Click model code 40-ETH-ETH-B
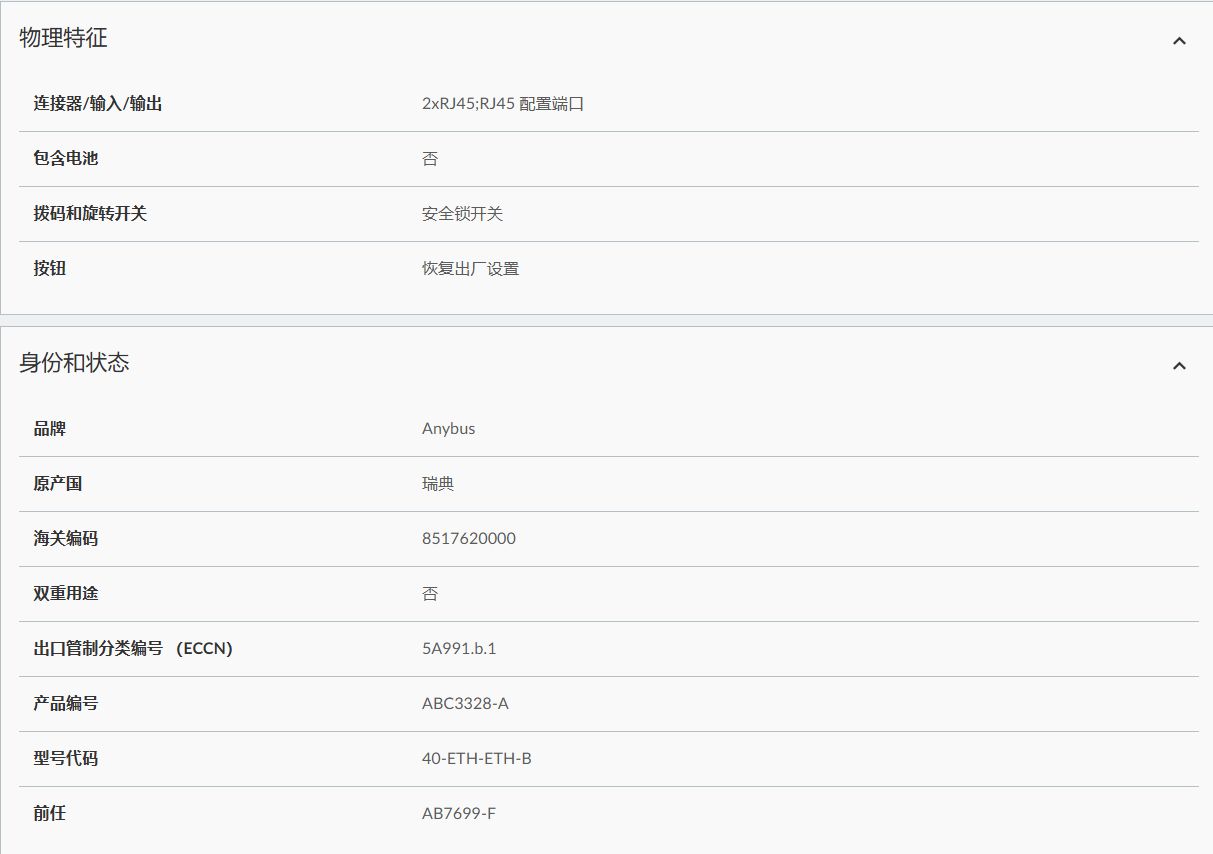The width and height of the screenshot is (1213, 854). [x=477, y=758]
